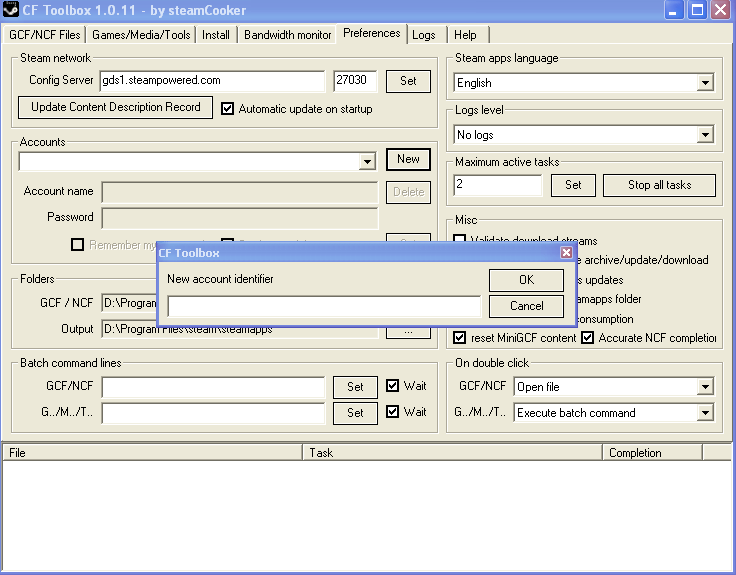Click Set button for Maximum active tasks

(573, 185)
